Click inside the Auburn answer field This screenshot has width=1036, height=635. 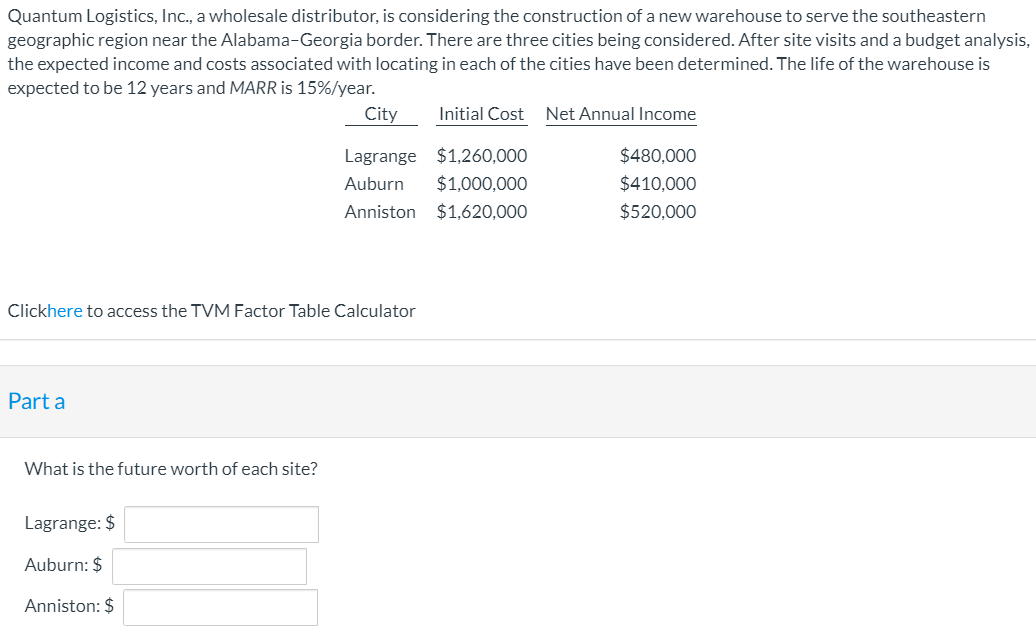pos(209,565)
